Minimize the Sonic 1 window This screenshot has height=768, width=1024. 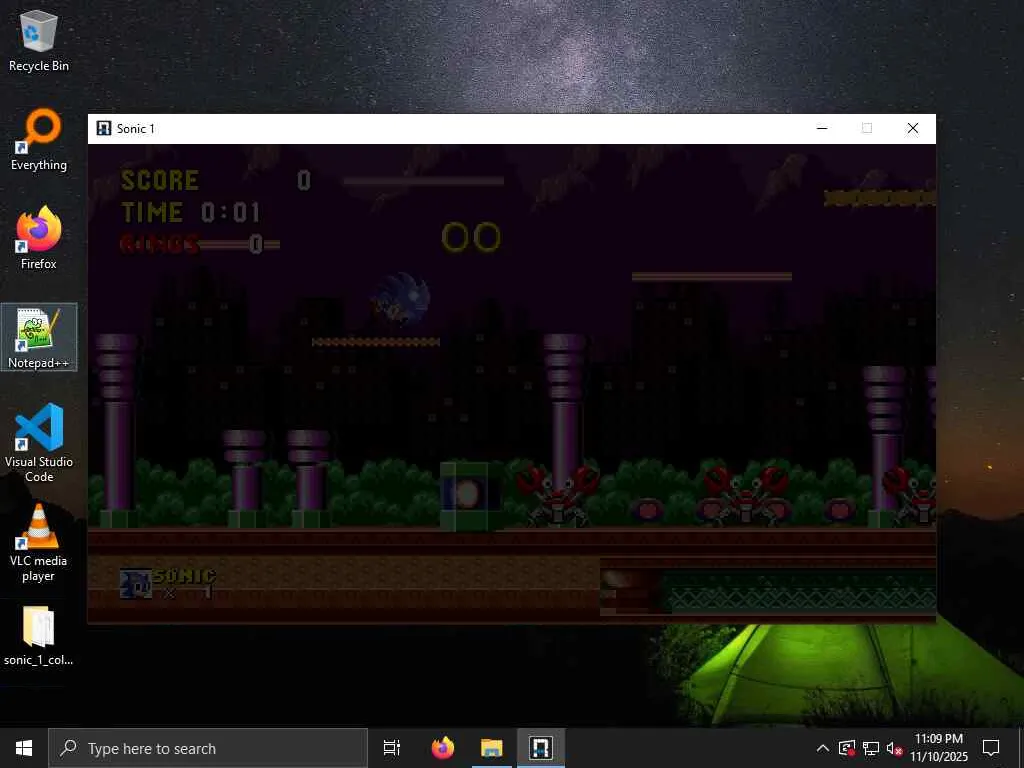822,128
